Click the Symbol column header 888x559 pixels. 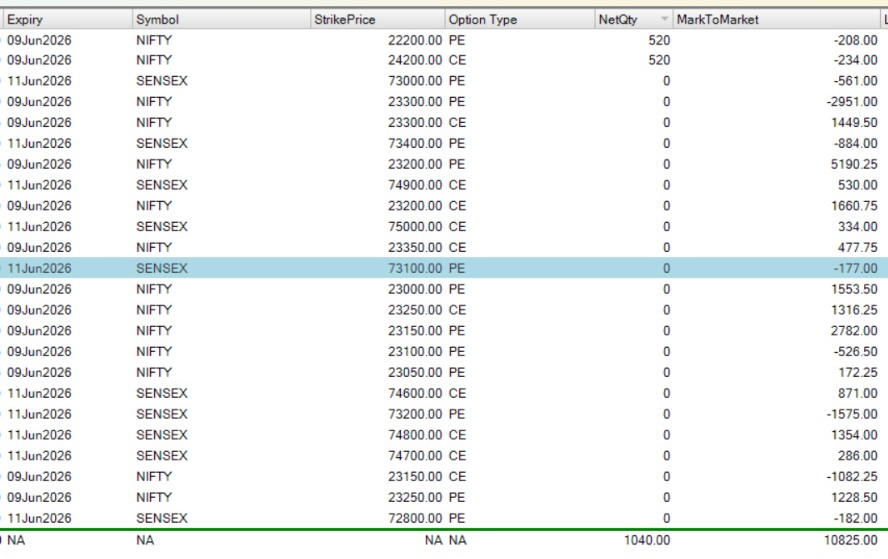click(x=221, y=19)
